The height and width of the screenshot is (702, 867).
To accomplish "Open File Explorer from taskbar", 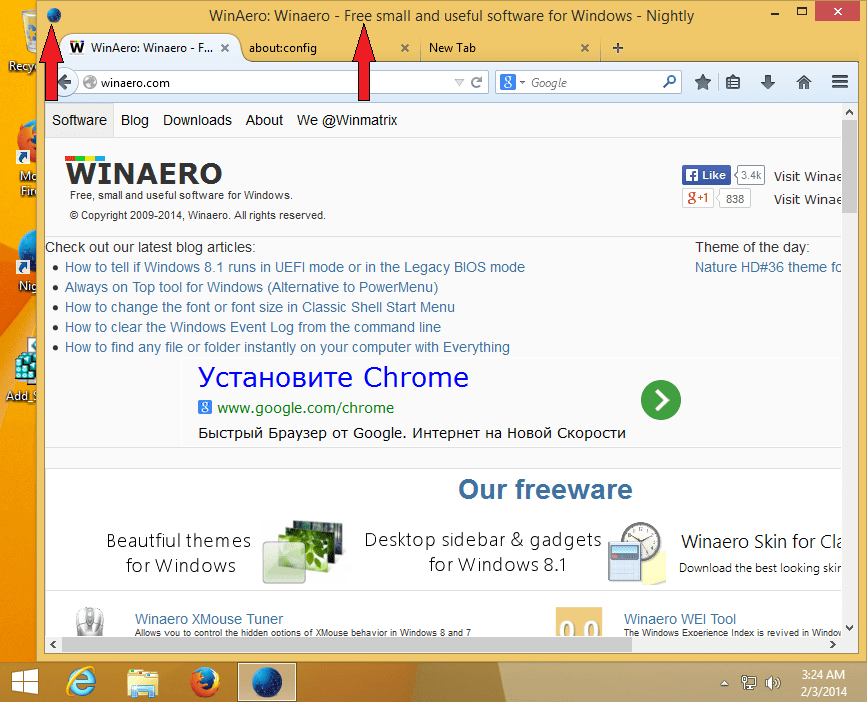I will [143, 682].
